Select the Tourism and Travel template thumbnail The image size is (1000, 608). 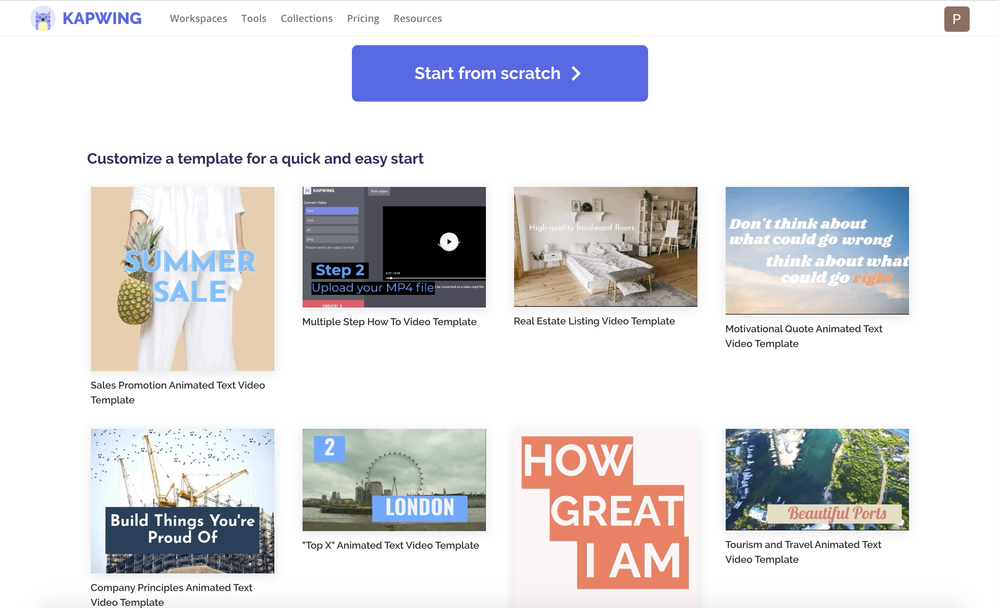point(817,479)
